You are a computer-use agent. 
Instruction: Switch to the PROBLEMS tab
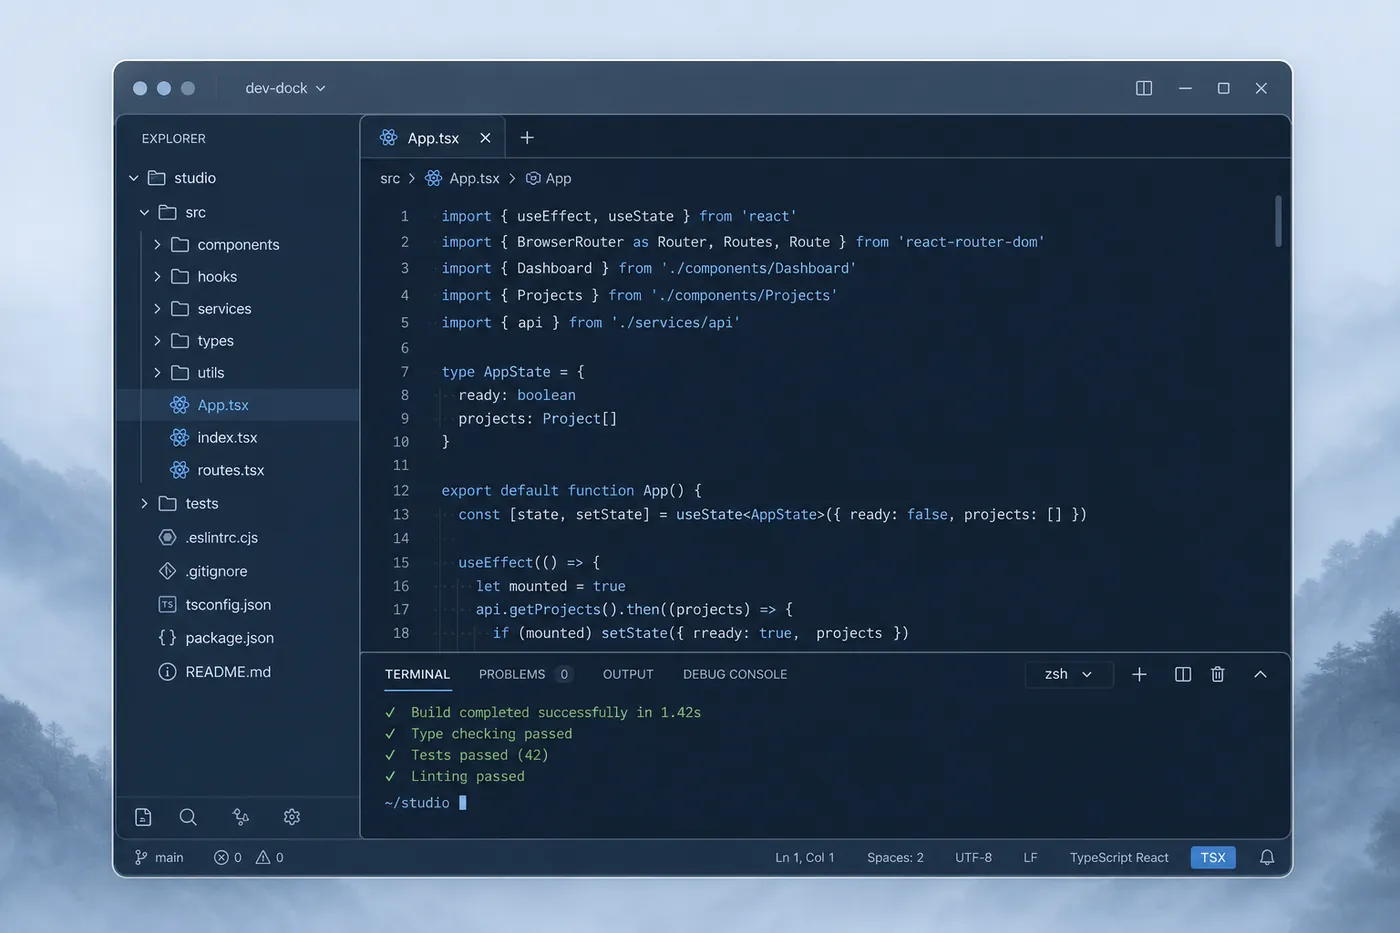(524, 674)
